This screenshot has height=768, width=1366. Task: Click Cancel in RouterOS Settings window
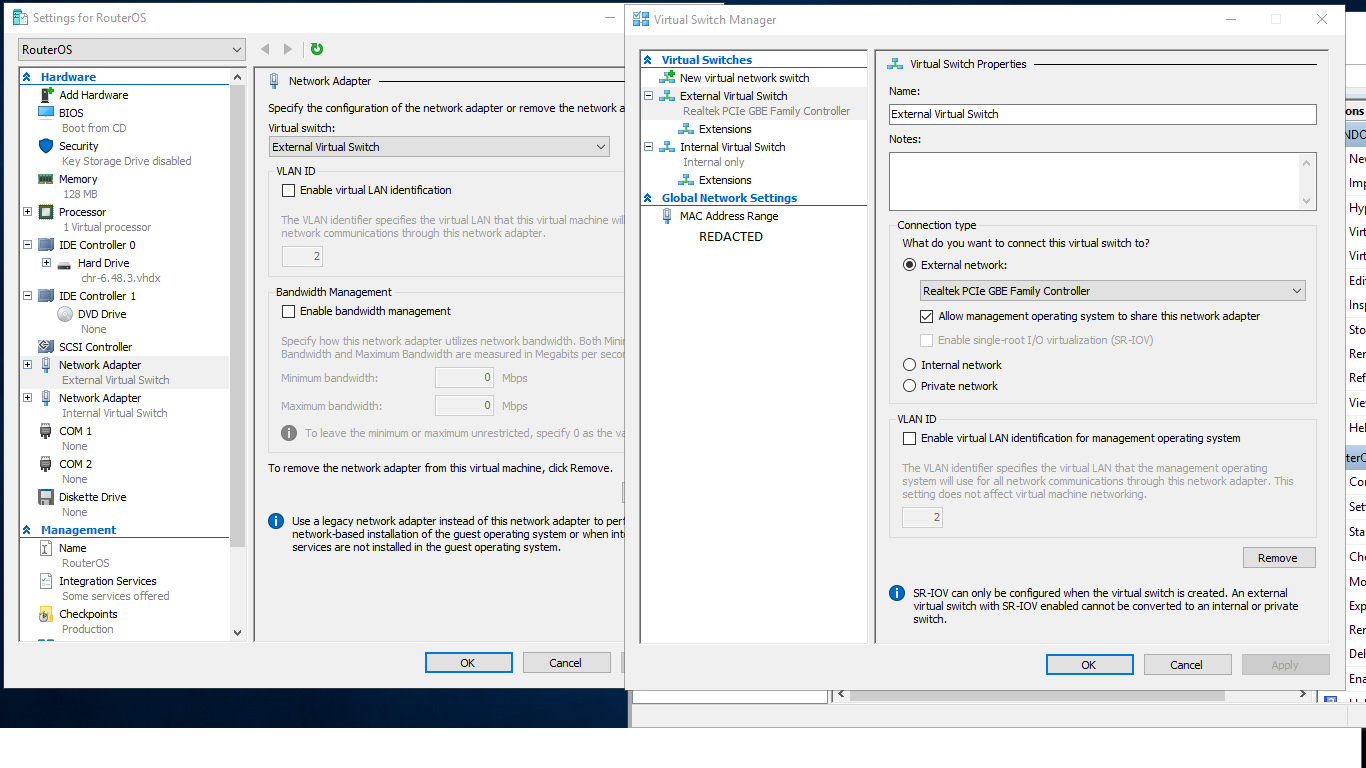(565, 662)
